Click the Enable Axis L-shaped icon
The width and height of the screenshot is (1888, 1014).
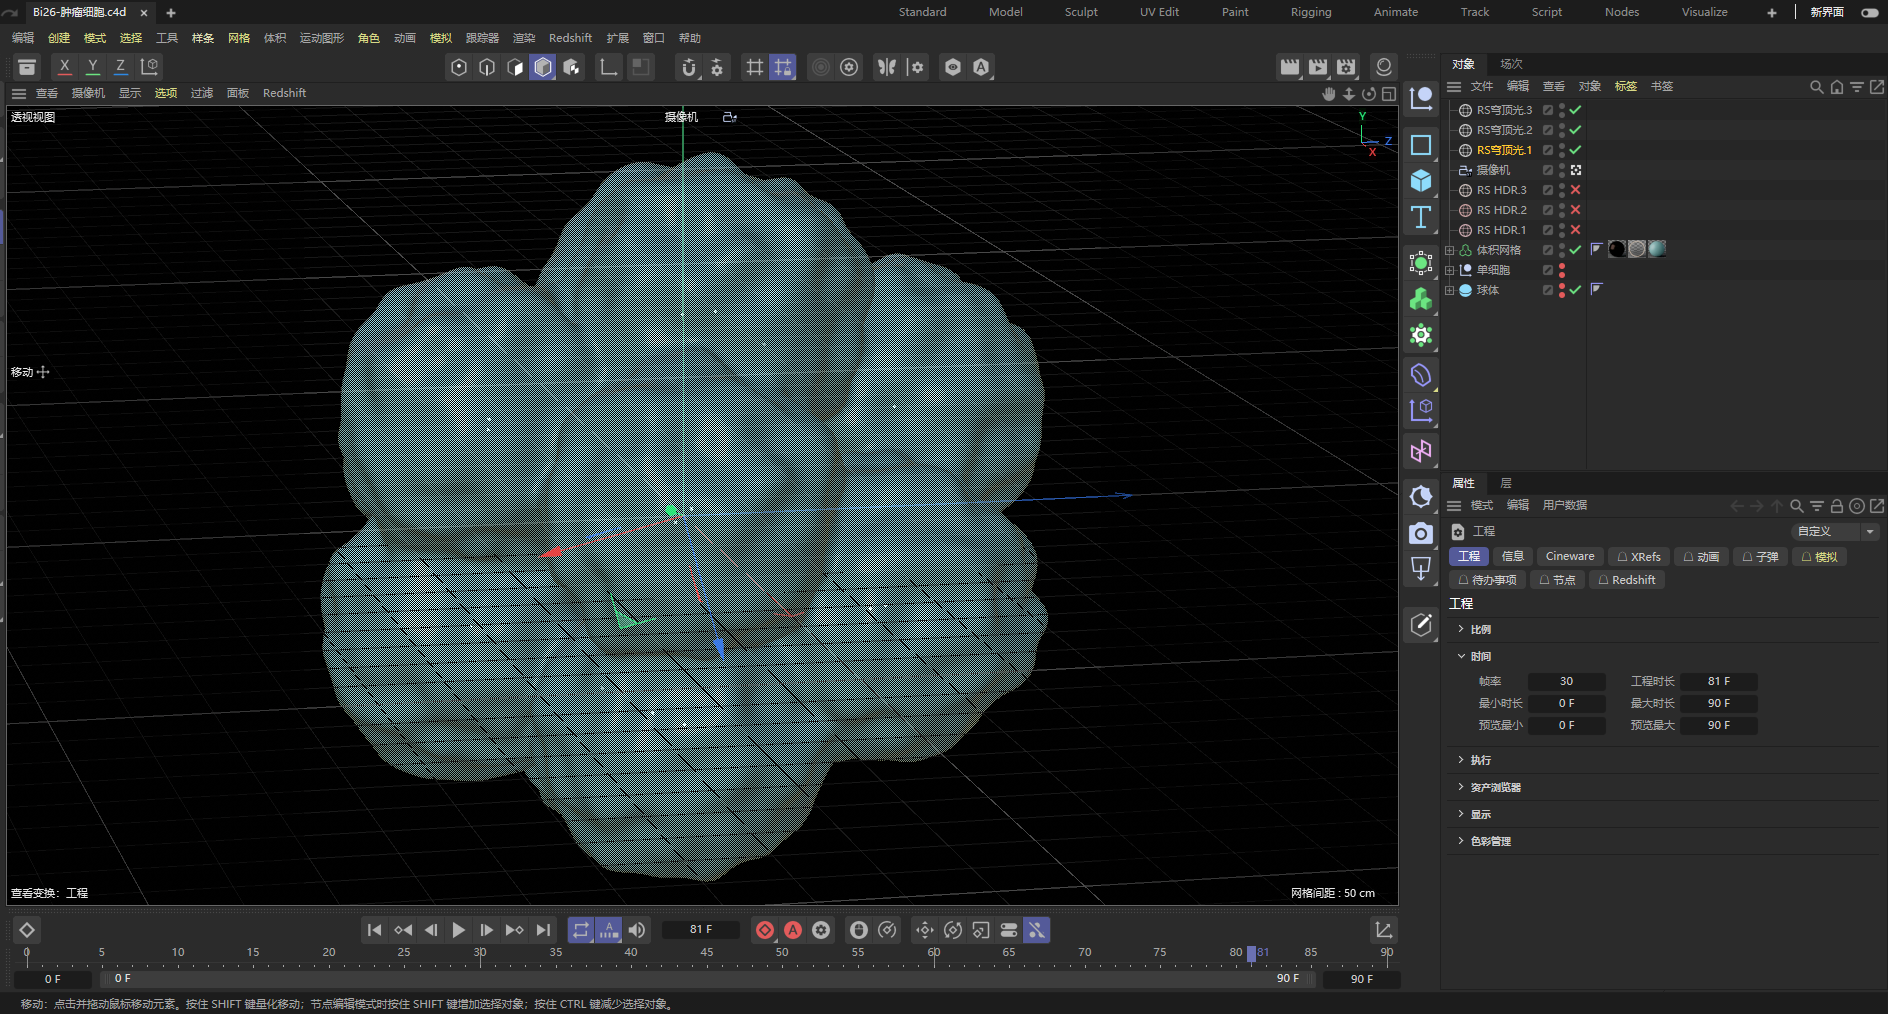pos(608,67)
